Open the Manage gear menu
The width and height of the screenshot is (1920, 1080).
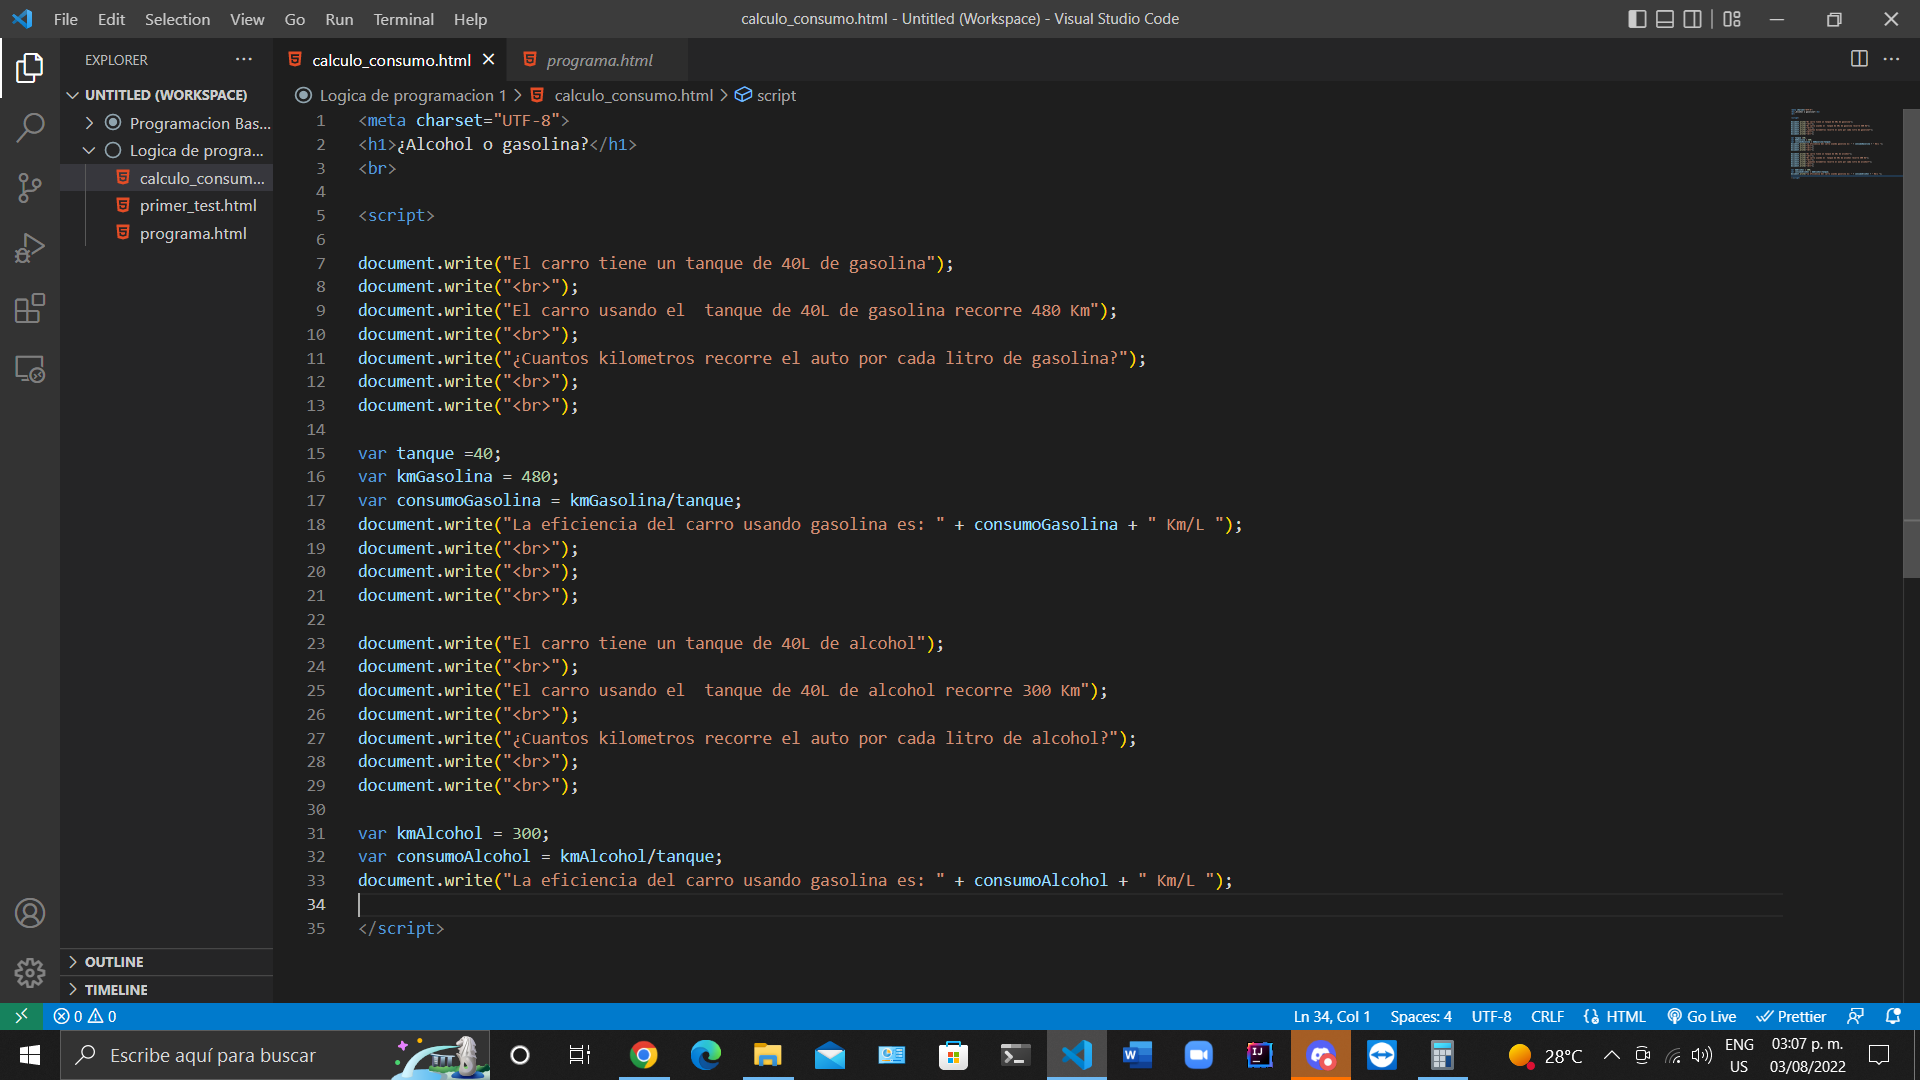pyautogui.click(x=30, y=973)
